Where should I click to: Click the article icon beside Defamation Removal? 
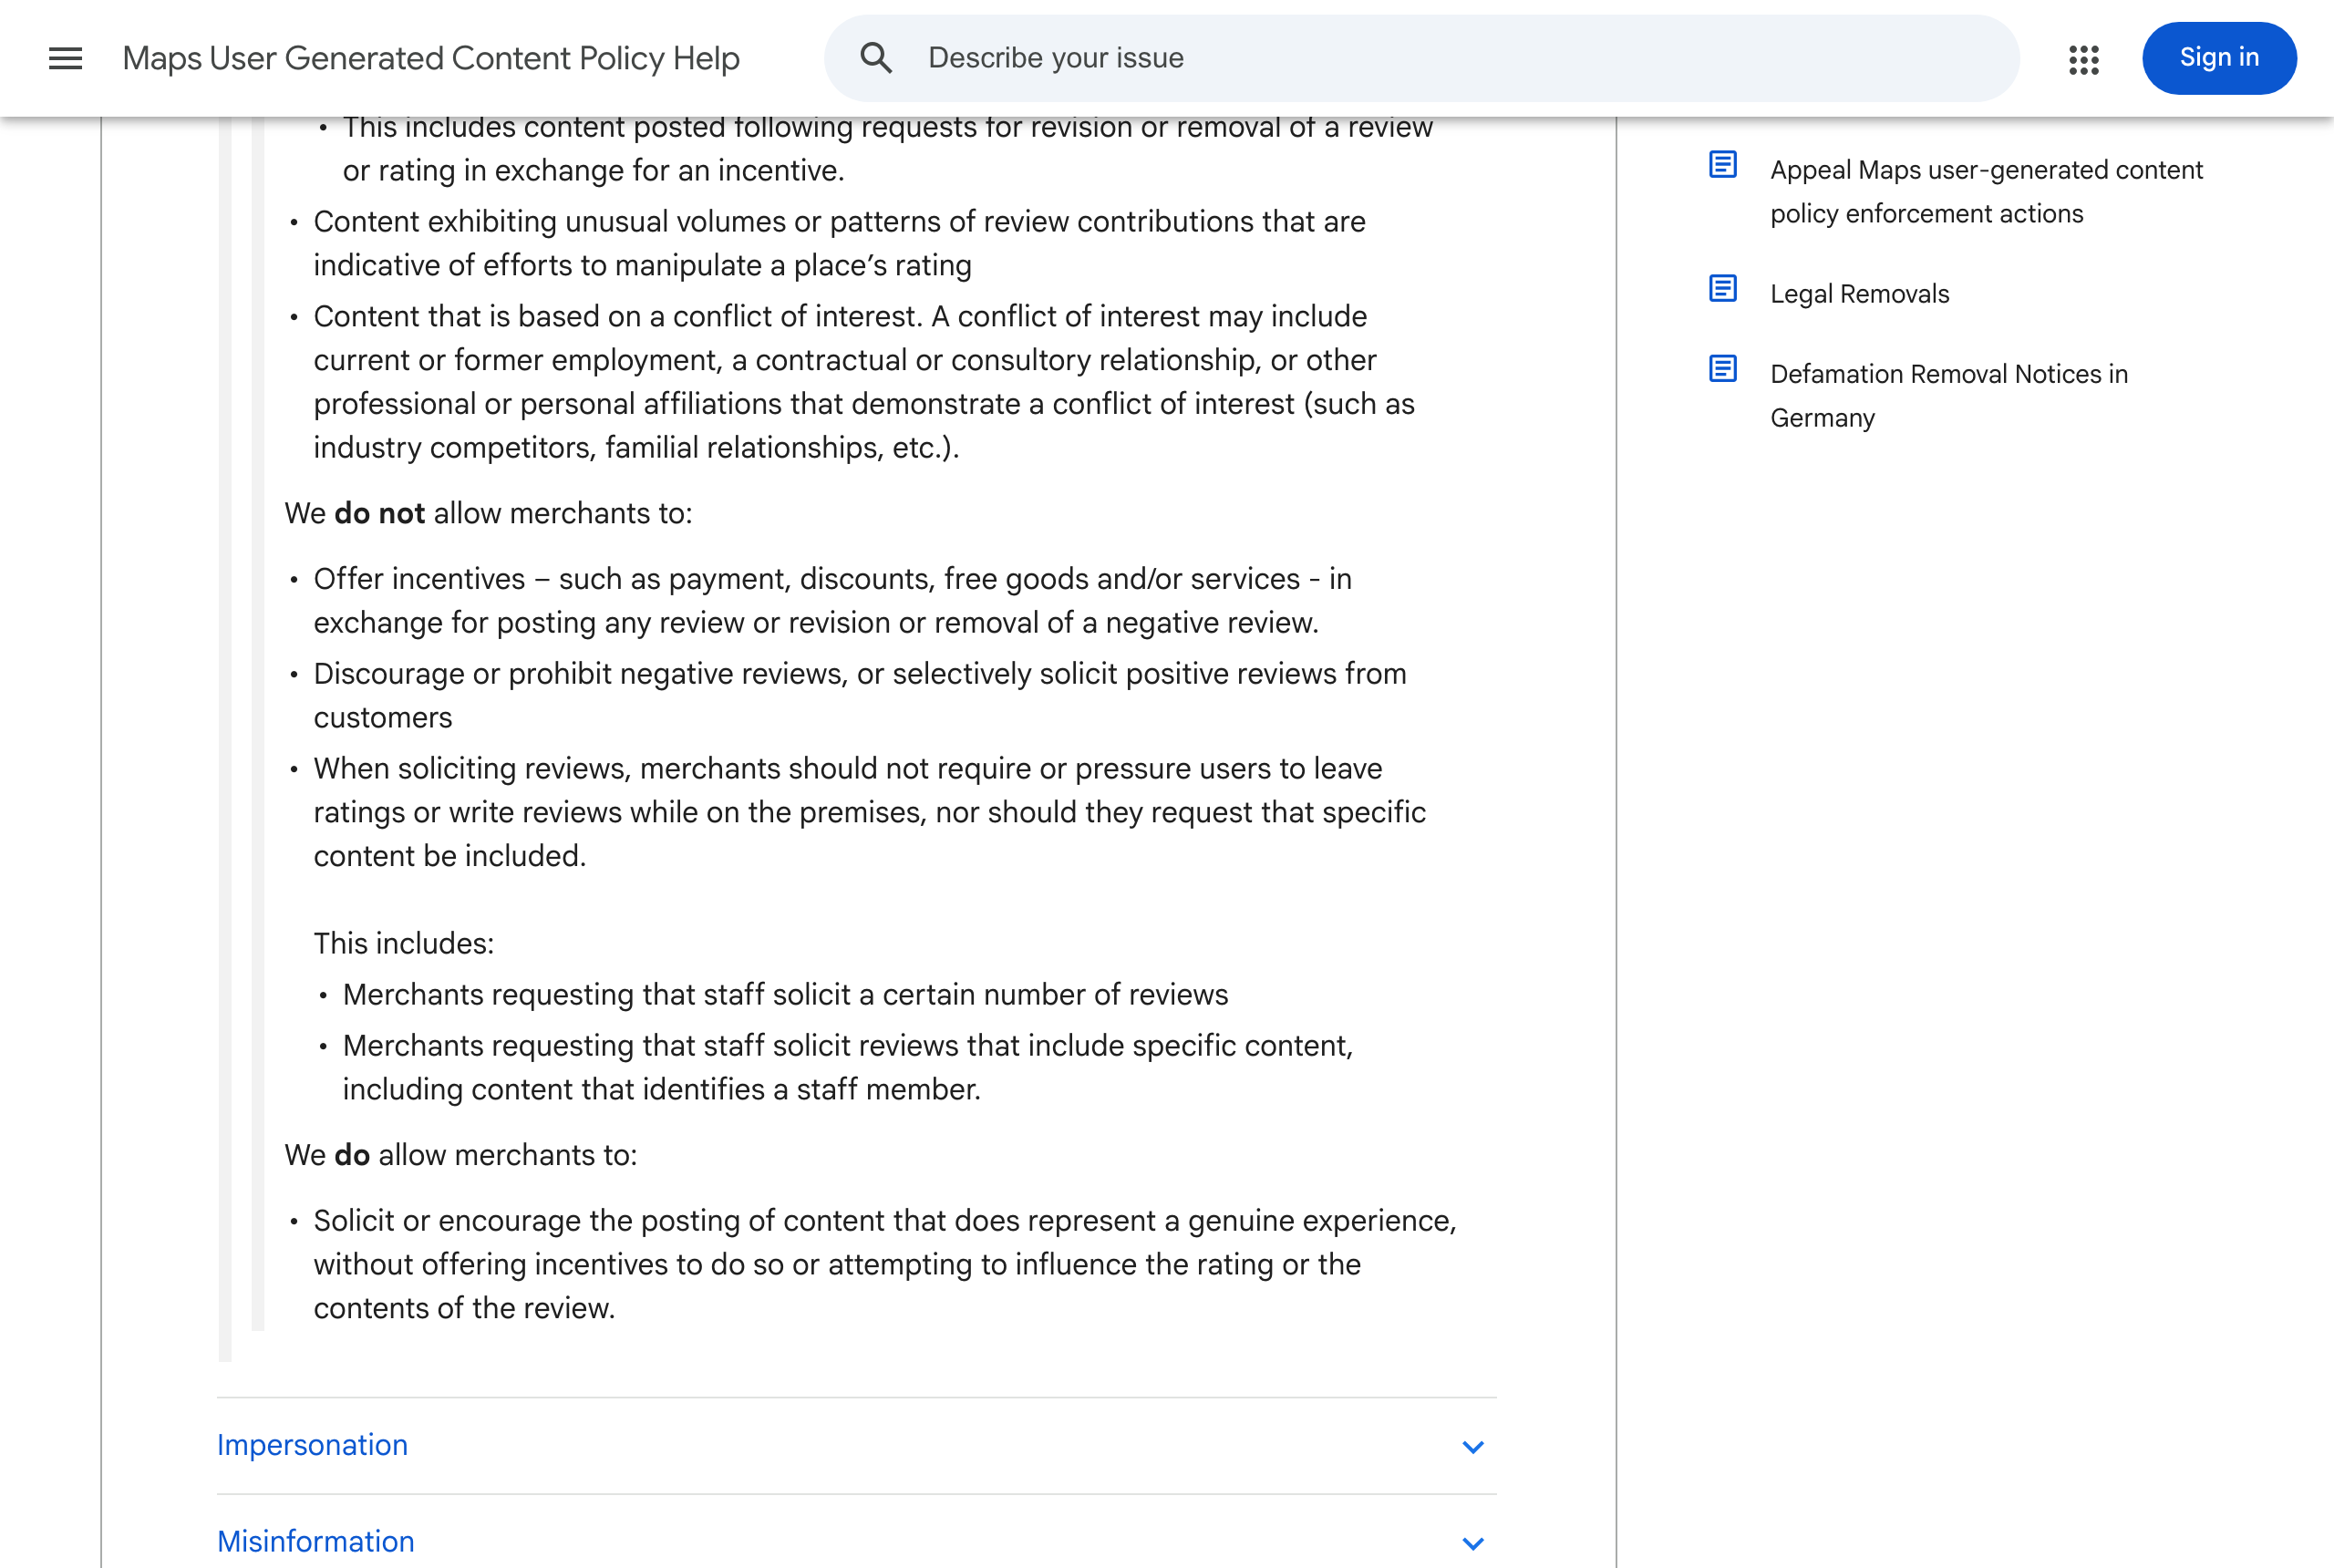[1722, 368]
